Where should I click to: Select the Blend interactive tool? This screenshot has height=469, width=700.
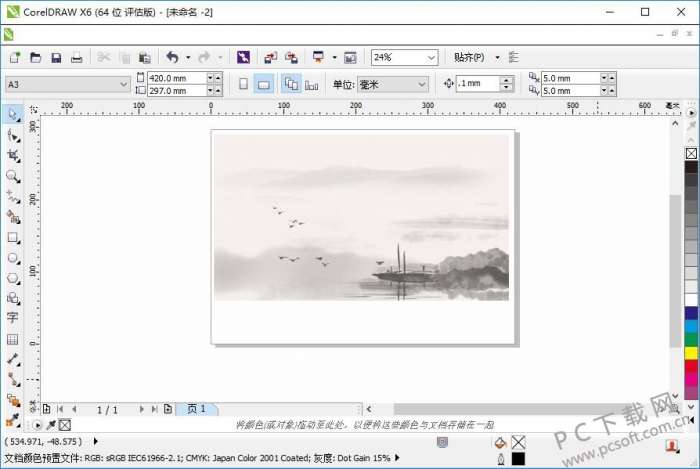pyautogui.click(x=13, y=400)
